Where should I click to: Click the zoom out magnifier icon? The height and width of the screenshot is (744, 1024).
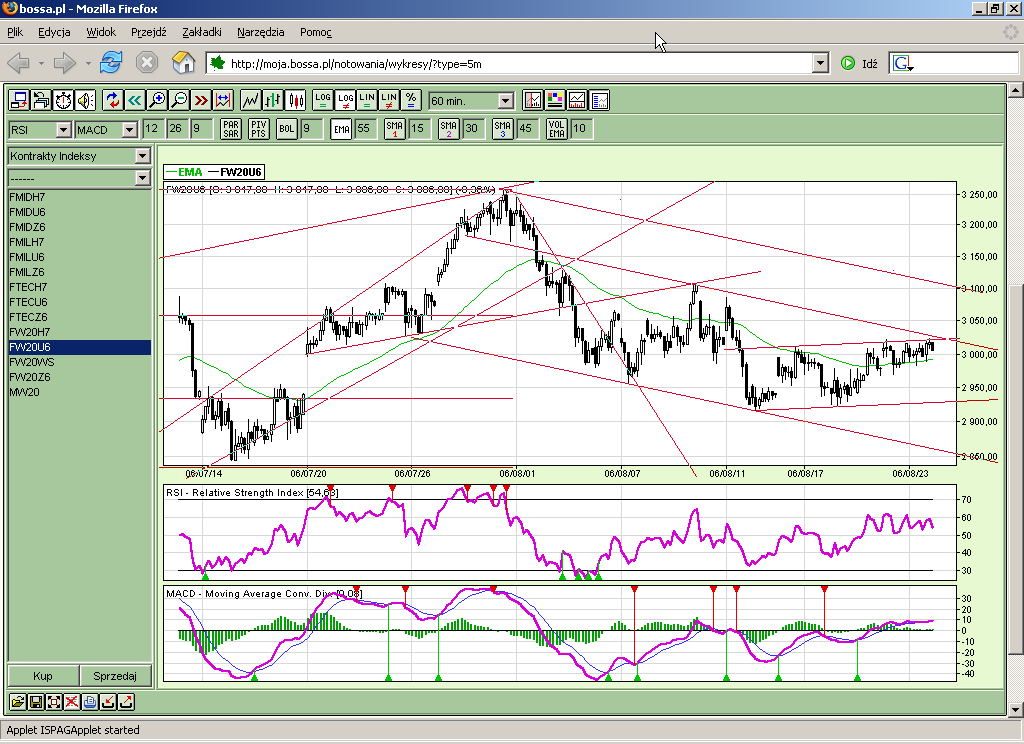click(179, 100)
